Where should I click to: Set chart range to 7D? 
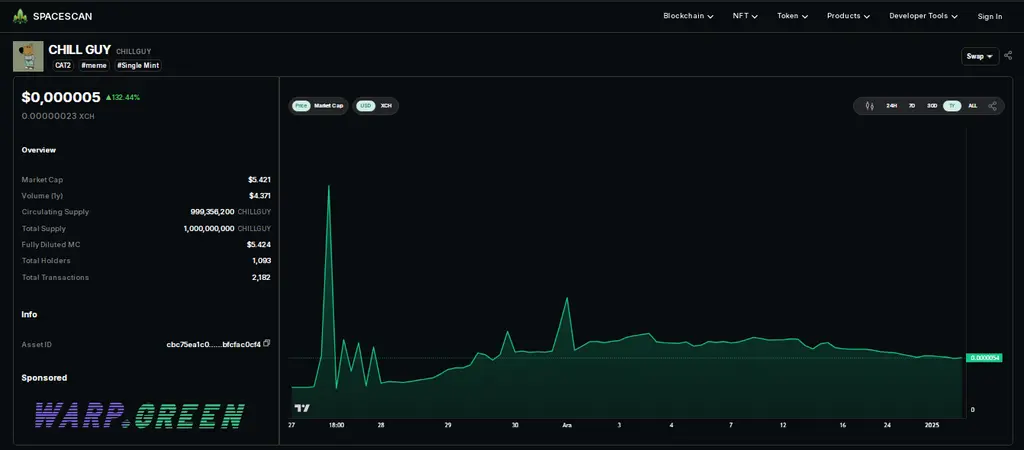click(x=912, y=106)
